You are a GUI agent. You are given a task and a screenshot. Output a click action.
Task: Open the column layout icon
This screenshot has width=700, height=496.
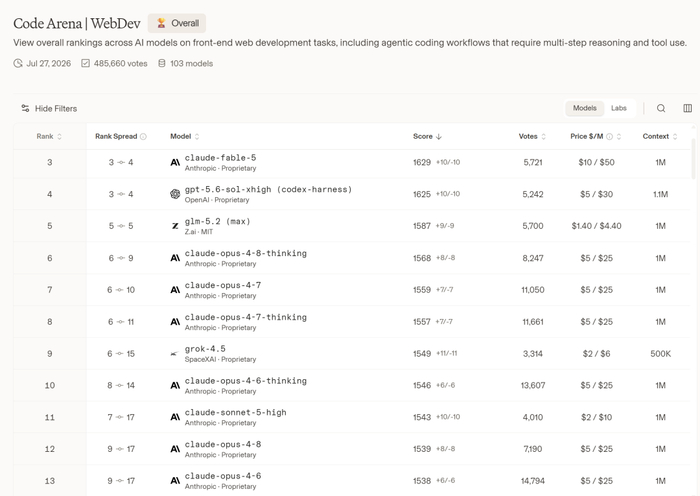point(688,108)
